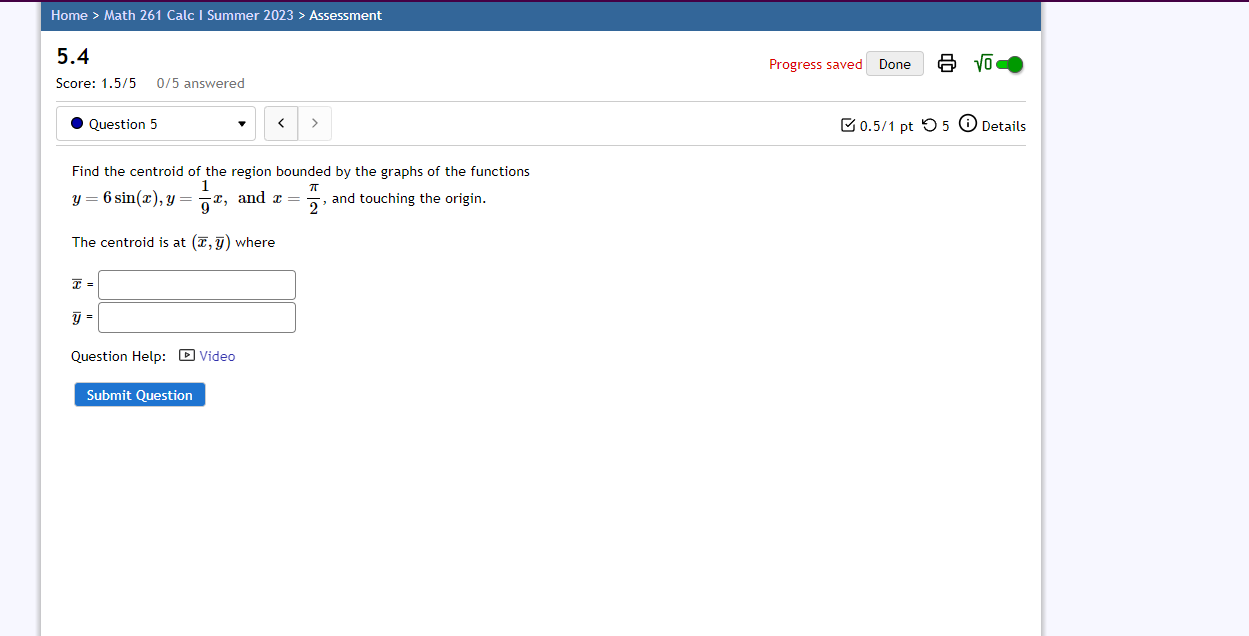This screenshot has height=636, width=1249.
Task: Go to next question arrow
Action: 315,124
